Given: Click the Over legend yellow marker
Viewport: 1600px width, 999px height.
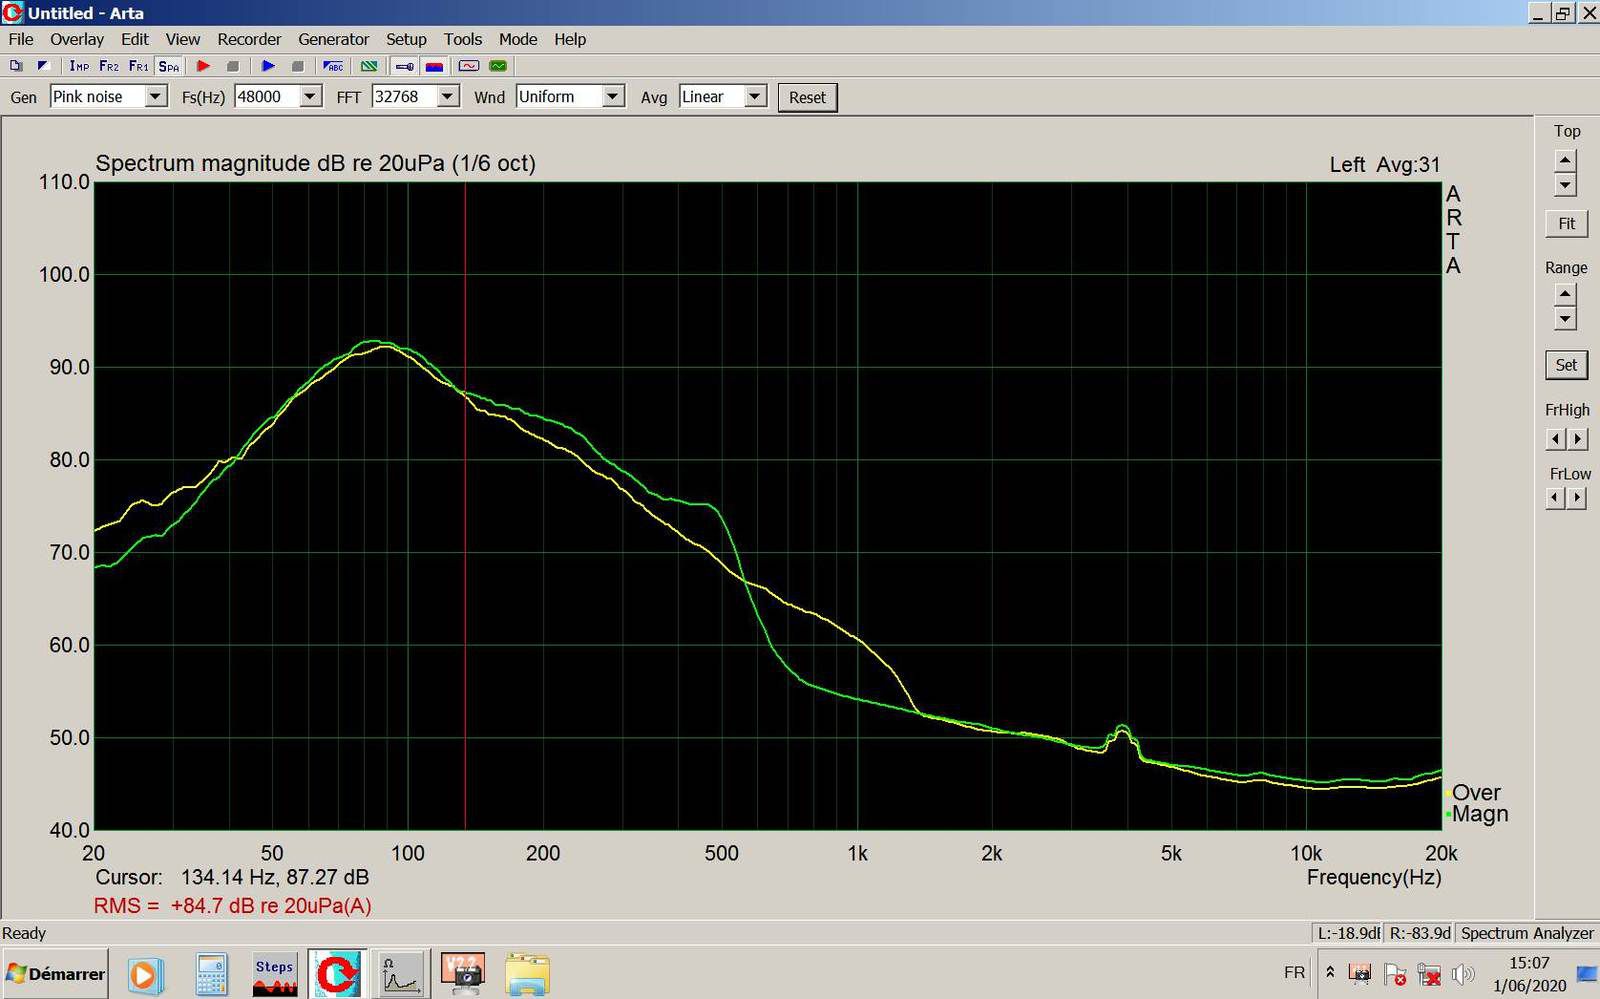Looking at the screenshot, I should click(x=1448, y=795).
